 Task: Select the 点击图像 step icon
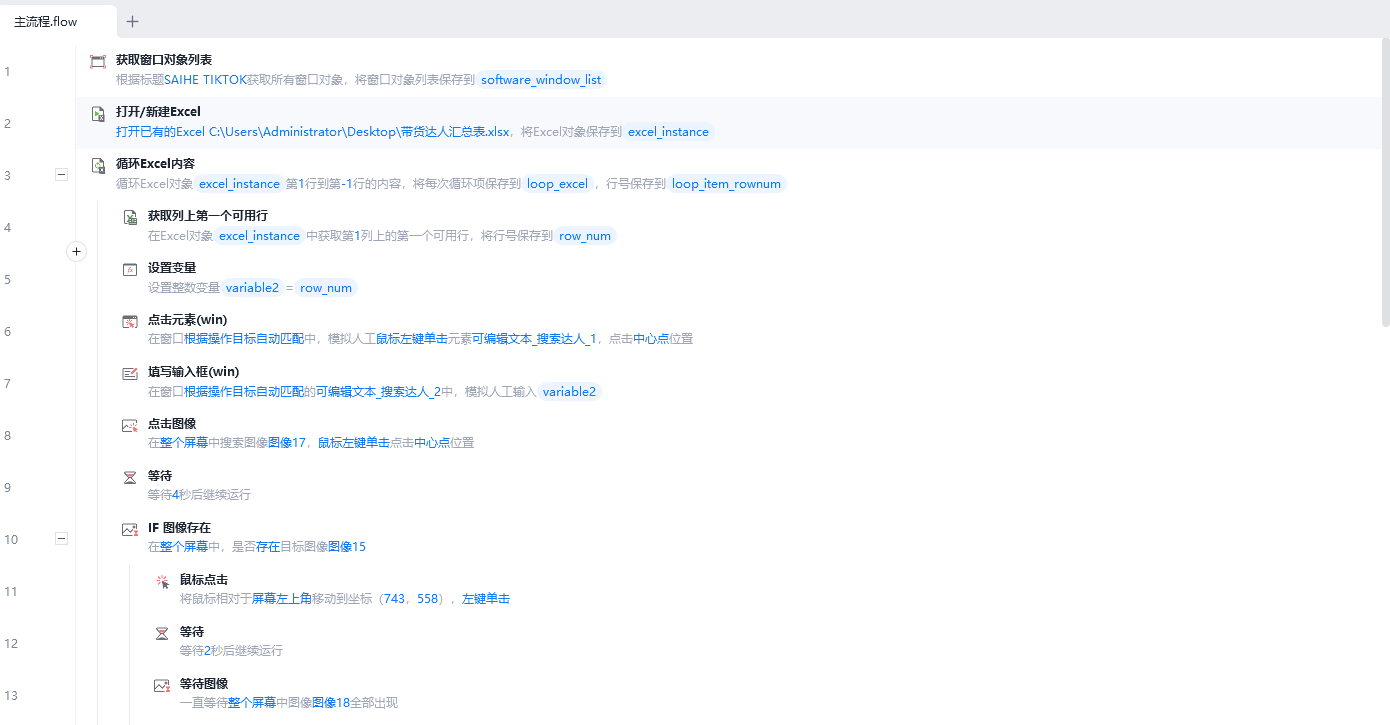click(x=130, y=426)
